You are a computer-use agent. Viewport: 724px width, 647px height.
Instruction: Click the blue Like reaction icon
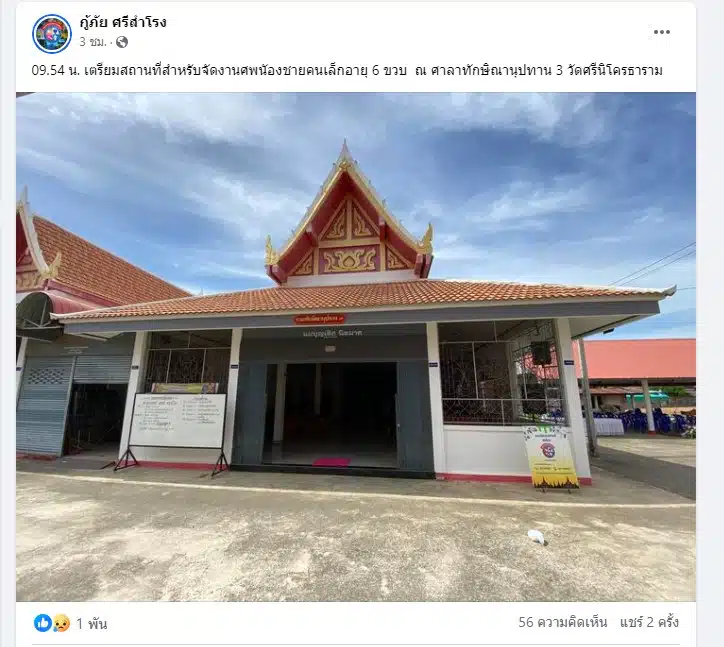pos(42,623)
